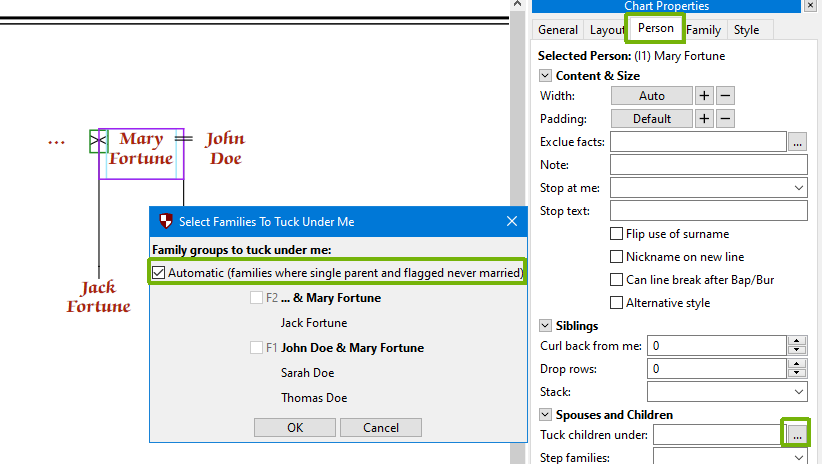This screenshot has height=464, width=822.
Task: Toggle Nickname on new line
Action: [x=617, y=257]
